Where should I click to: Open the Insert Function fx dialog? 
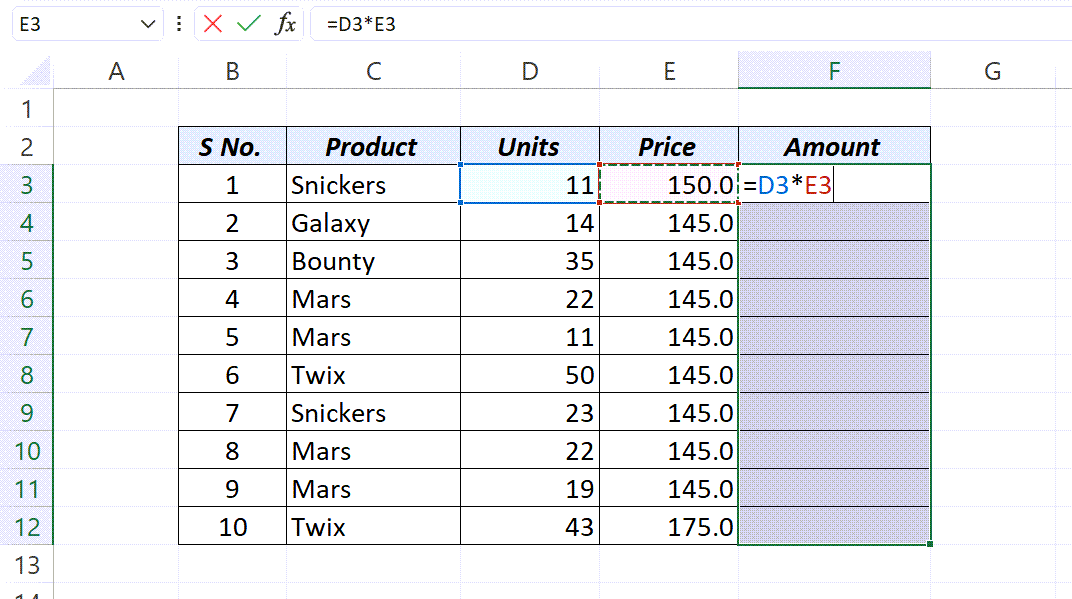pyautogui.click(x=283, y=23)
